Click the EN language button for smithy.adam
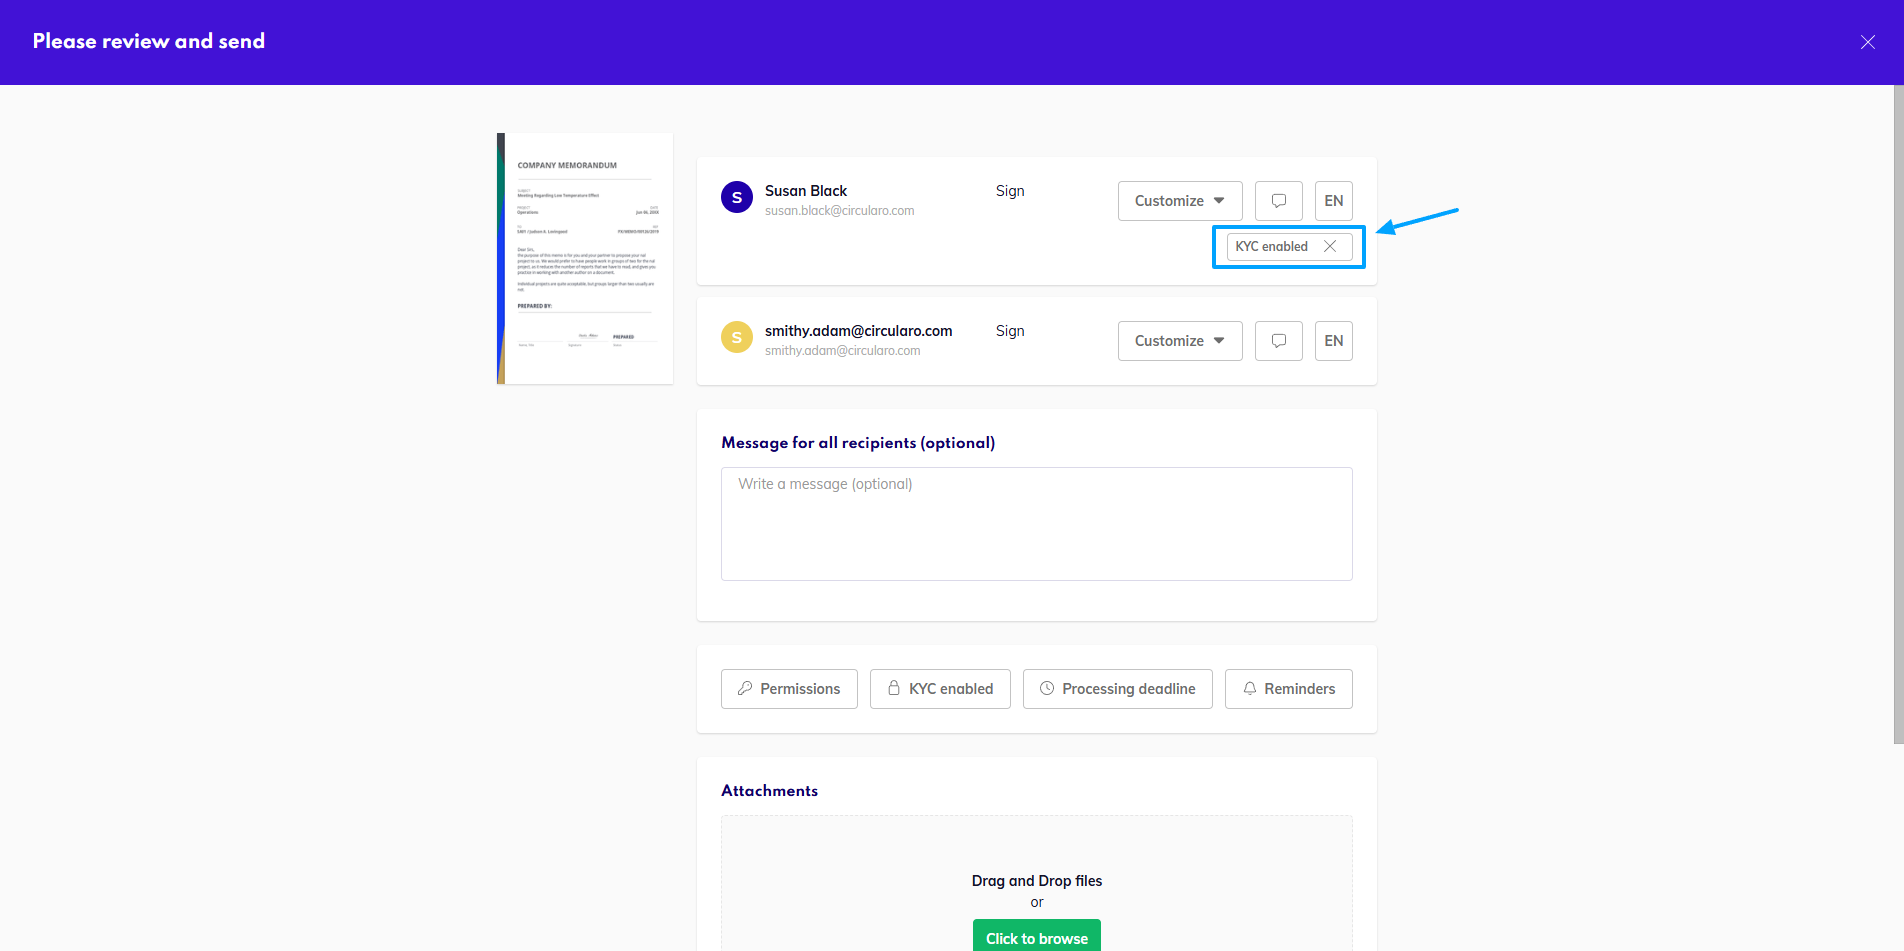This screenshot has height=951, width=1904. [x=1333, y=341]
